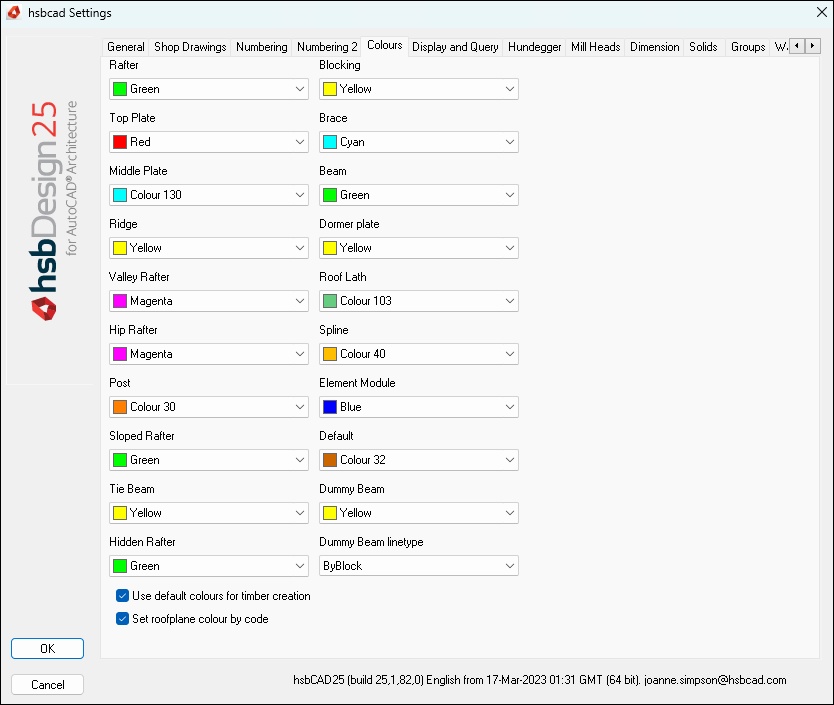The height and width of the screenshot is (705, 834).
Task: Switch to the Dimension tab
Action: point(655,47)
